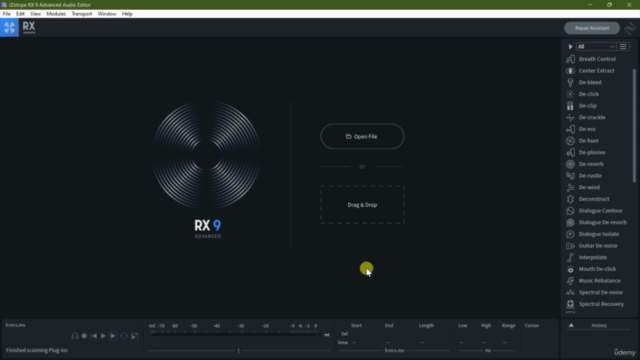Screen dimensions: 640x360
Task: Click the RX logo home tab icon
Action: (9, 28)
